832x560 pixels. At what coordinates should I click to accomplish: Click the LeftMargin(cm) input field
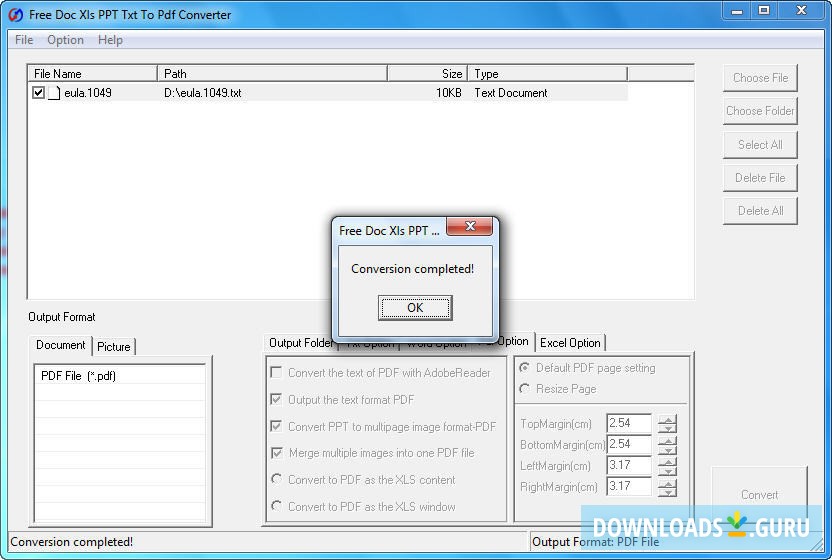pos(629,466)
